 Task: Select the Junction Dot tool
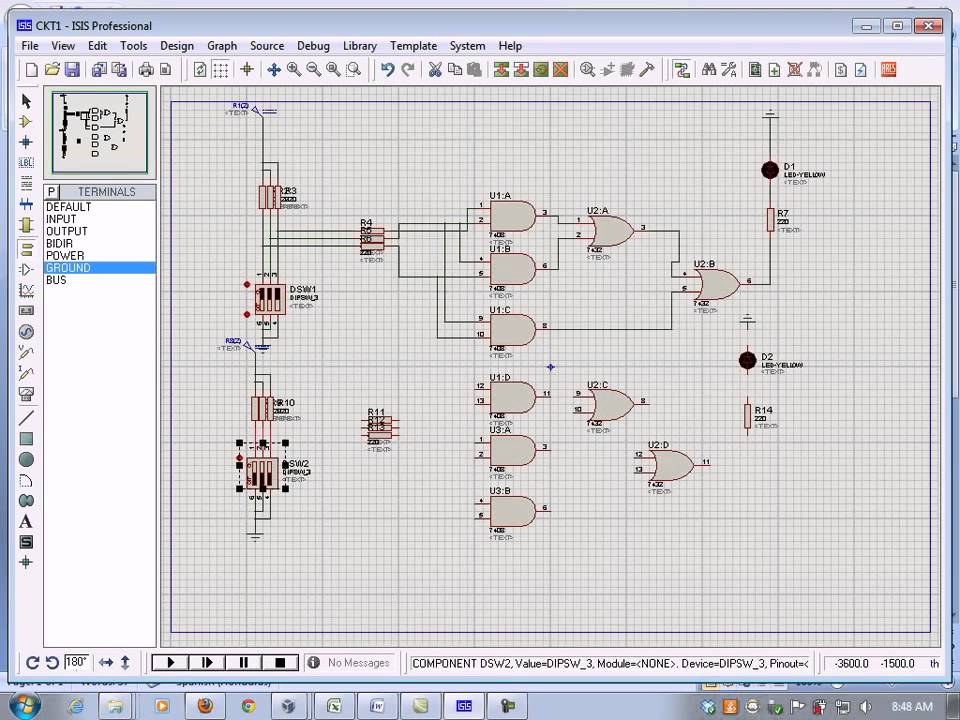[x=26, y=142]
